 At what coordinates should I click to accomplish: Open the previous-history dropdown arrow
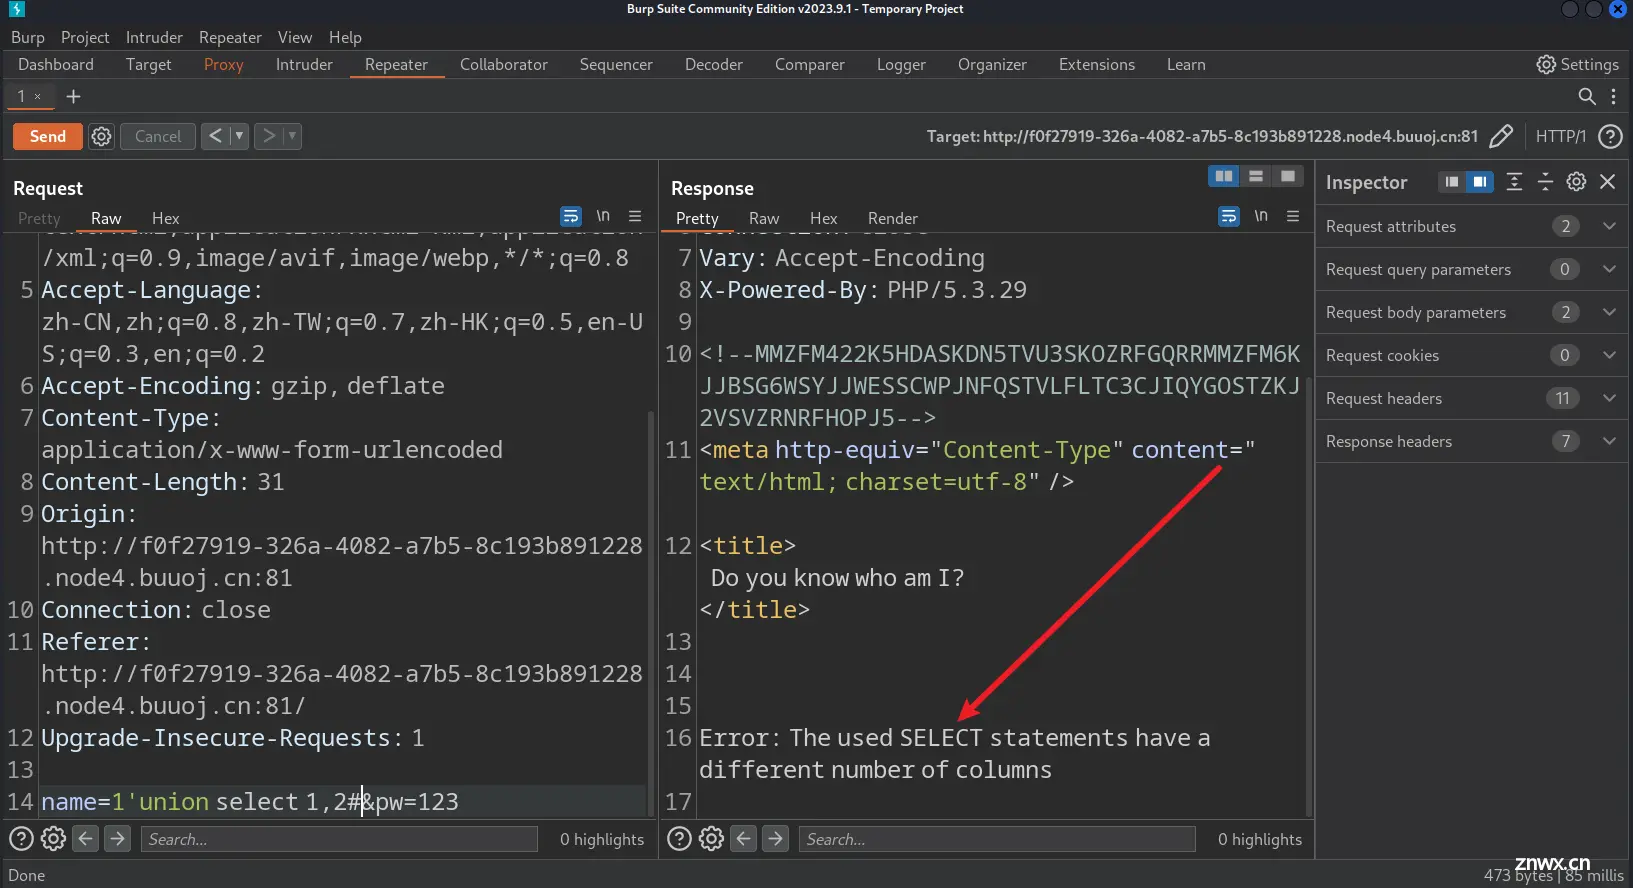(239, 136)
